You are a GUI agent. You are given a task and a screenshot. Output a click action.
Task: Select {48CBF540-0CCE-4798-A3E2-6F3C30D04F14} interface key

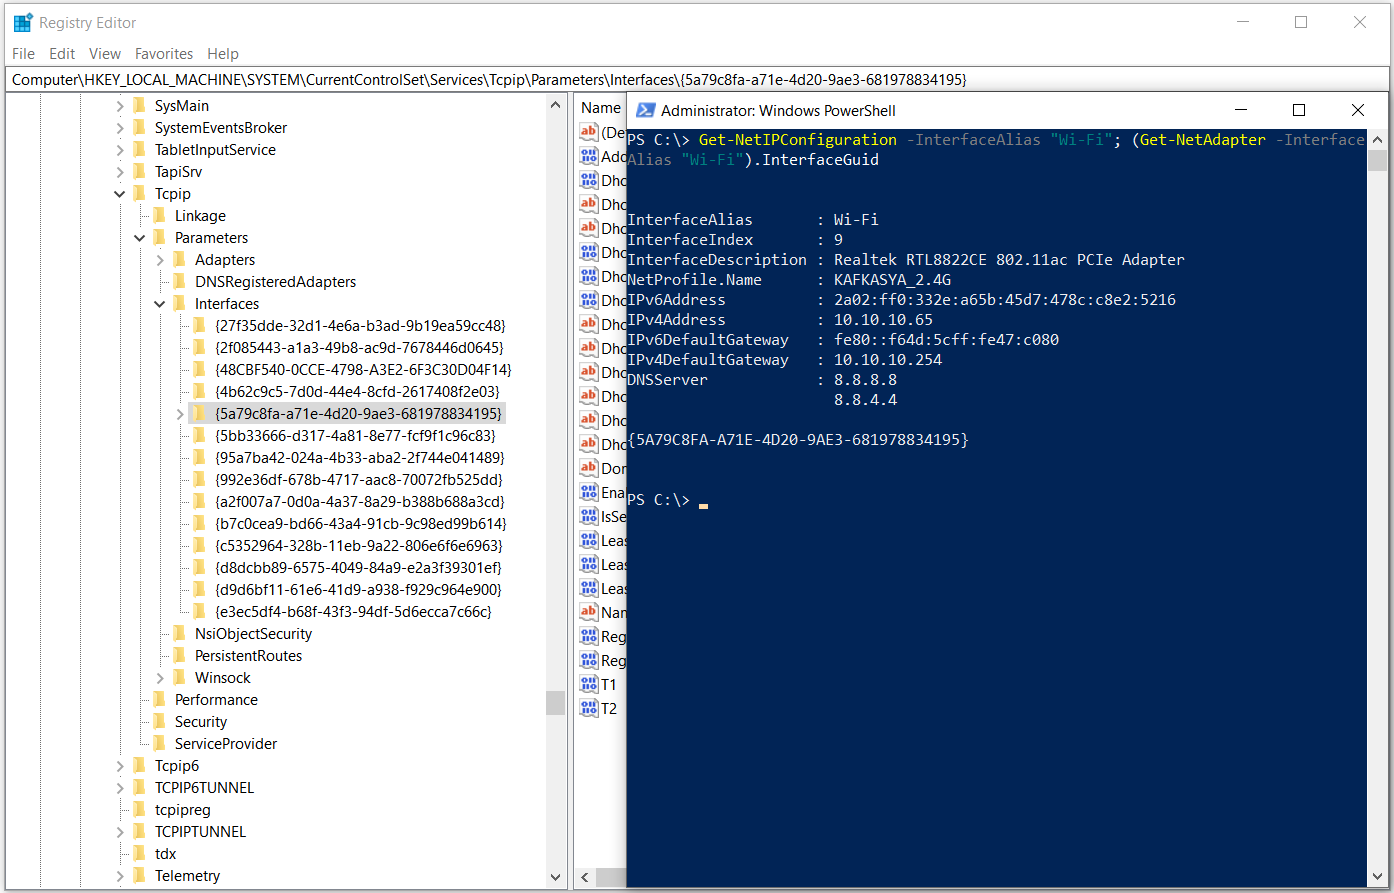[363, 370]
